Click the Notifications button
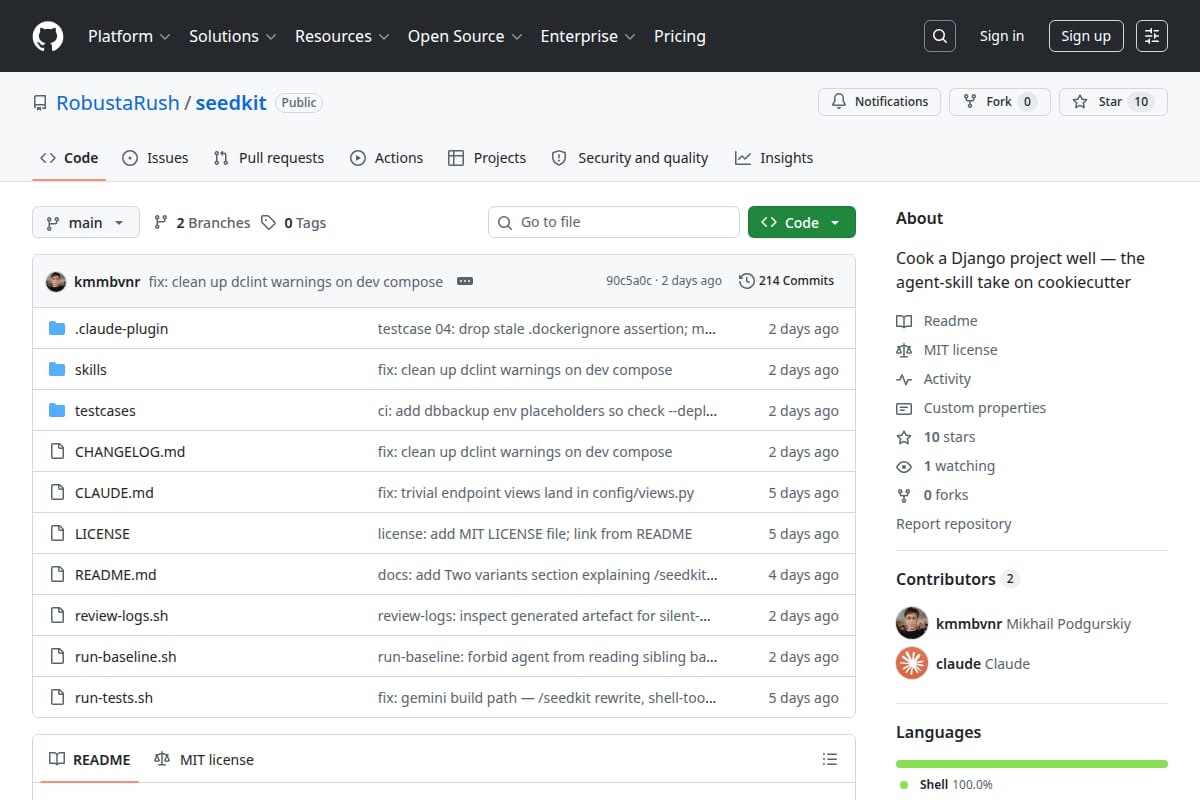Viewport: 1200px width, 800px height. point(880,101)
